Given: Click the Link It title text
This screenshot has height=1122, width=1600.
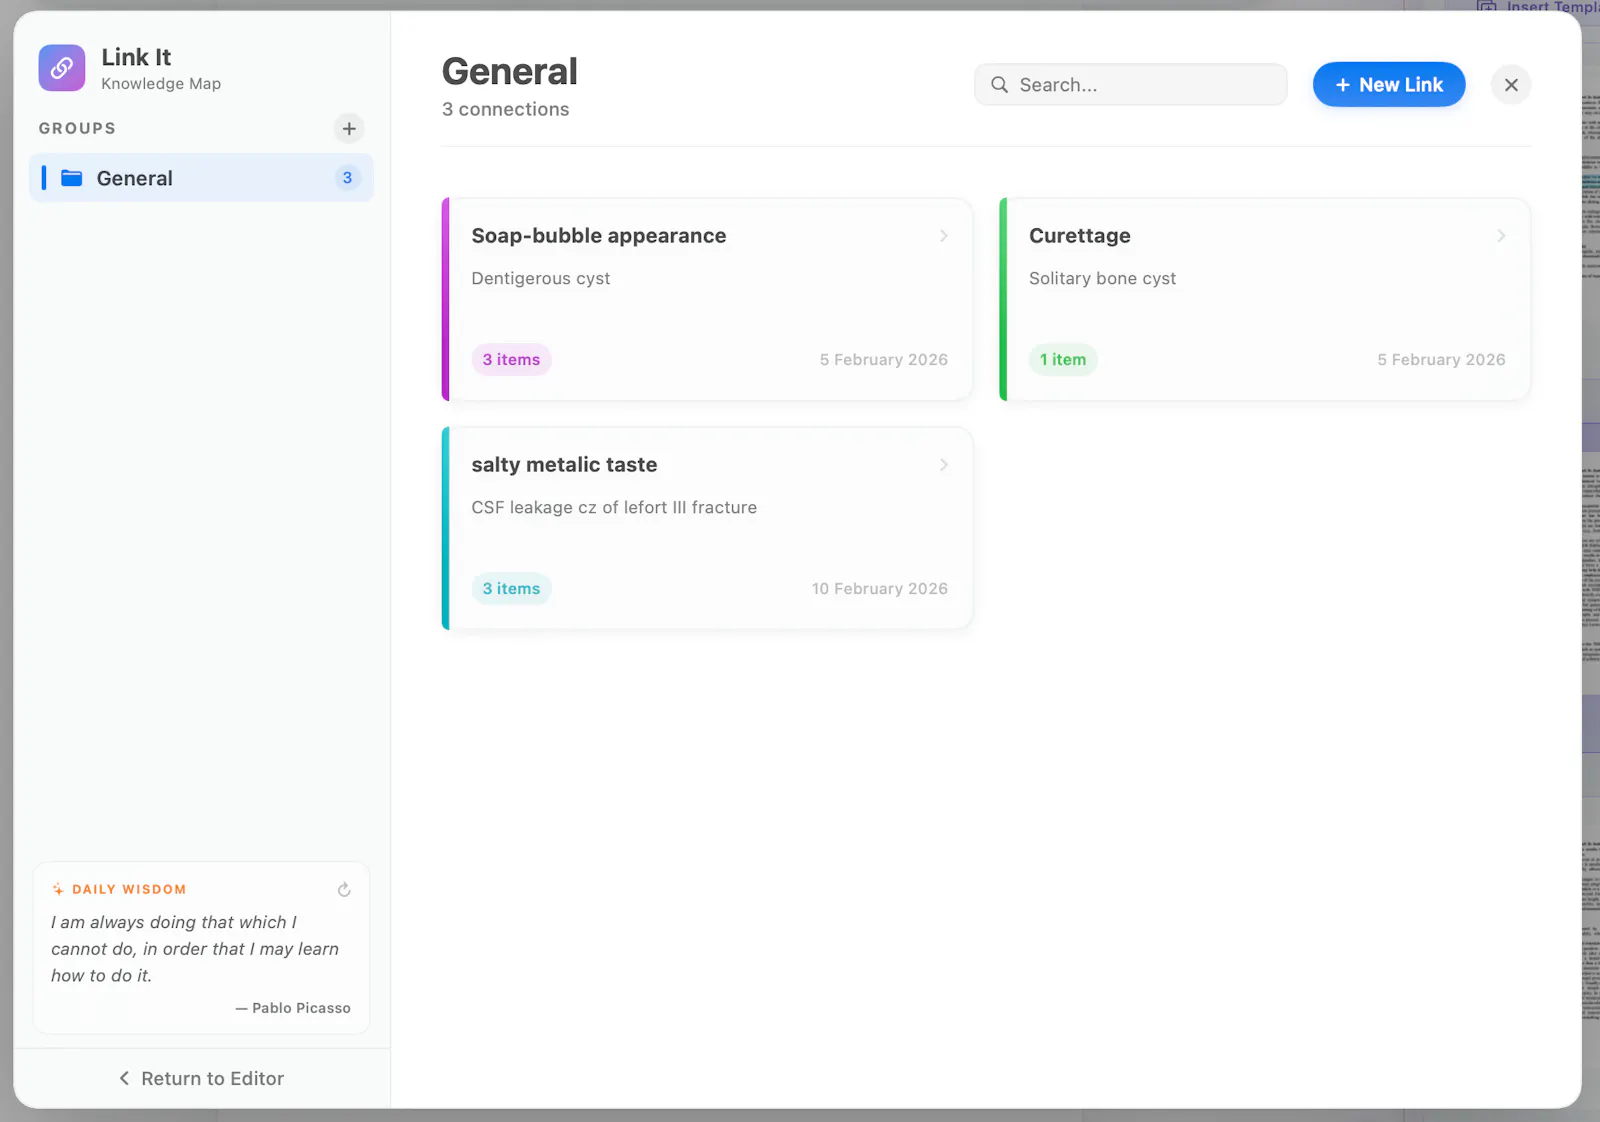Looking at the screenshot, I should pyautogui.click(x=136, y=57).
